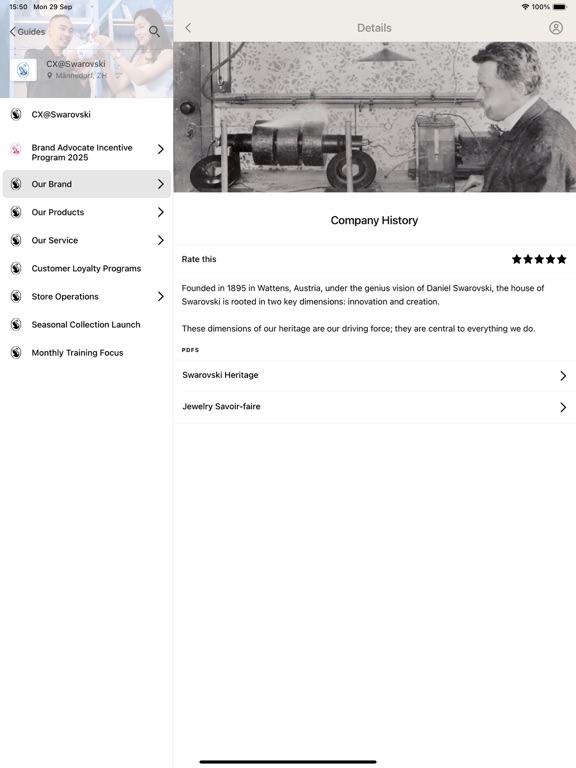The width and height of the screenshot is (576, 768).
Task: Expand Our Products chevron
Action: (161, 212)
